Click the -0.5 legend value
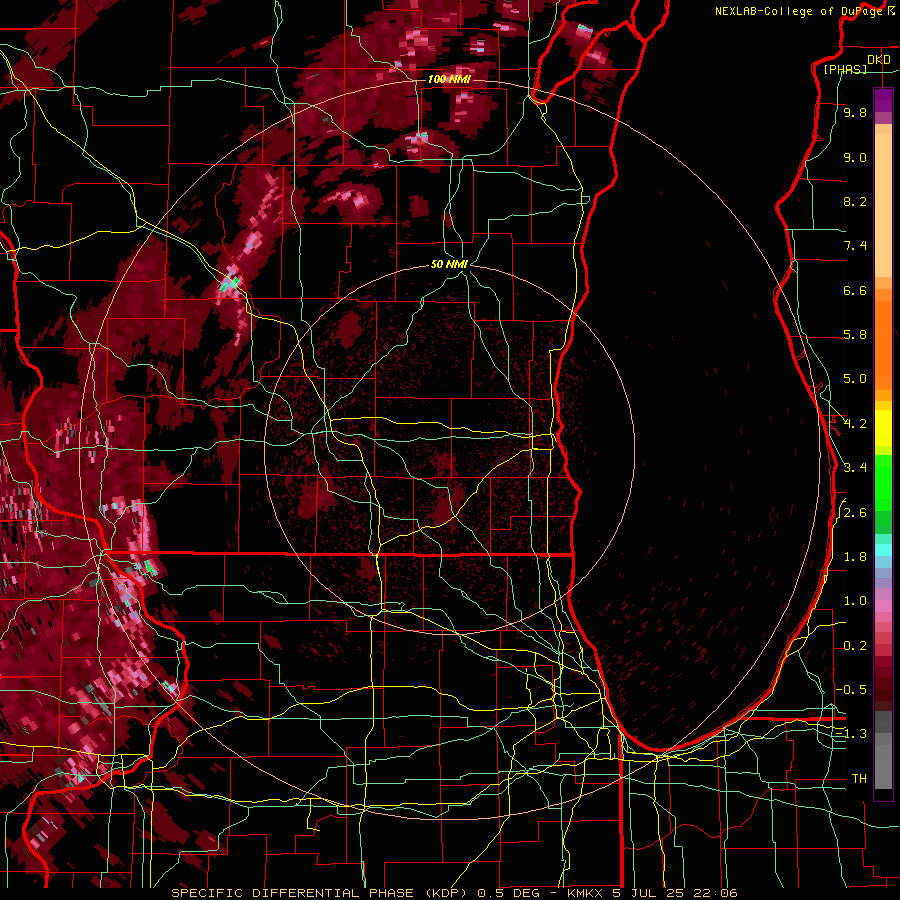This screenshot has height=900, width=900. [852, 690]
